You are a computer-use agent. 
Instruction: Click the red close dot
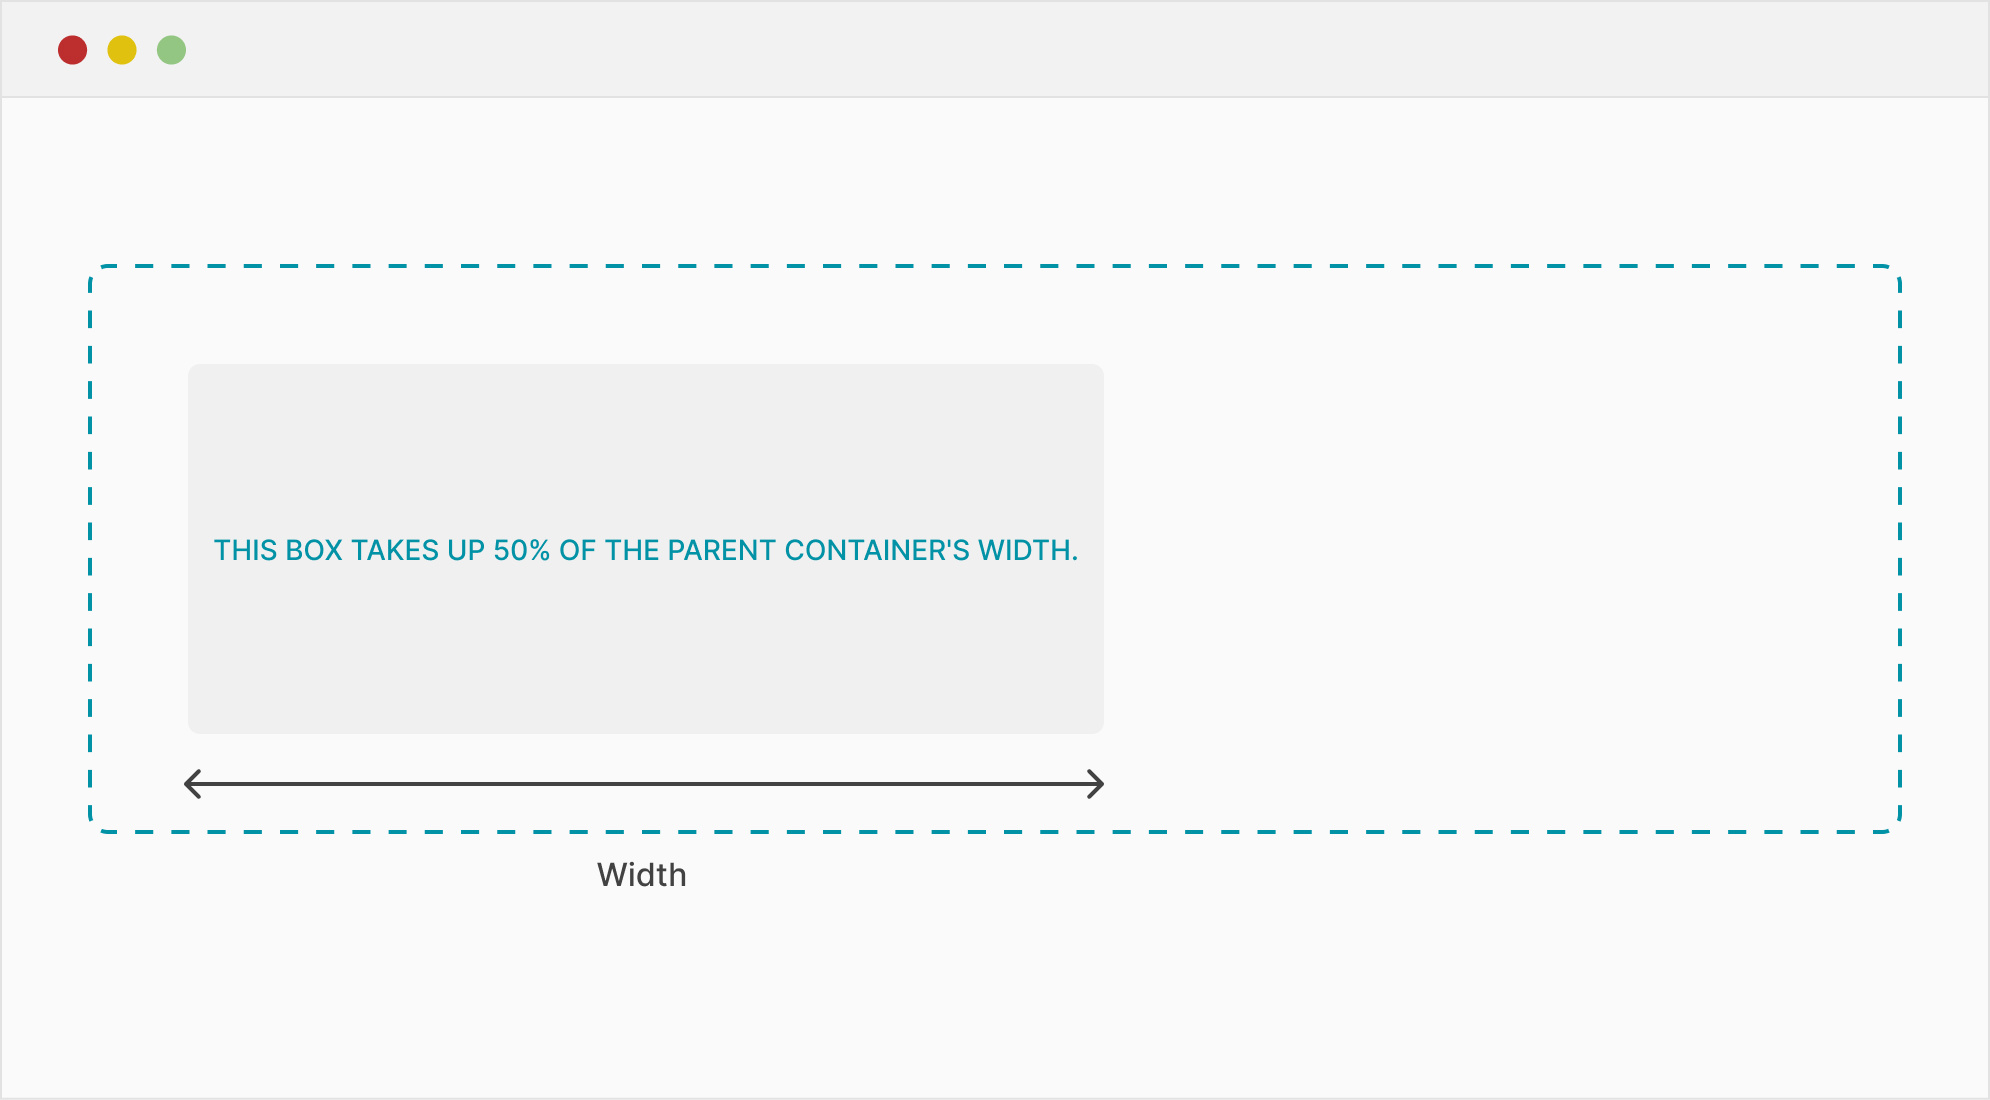coord(72,50)
